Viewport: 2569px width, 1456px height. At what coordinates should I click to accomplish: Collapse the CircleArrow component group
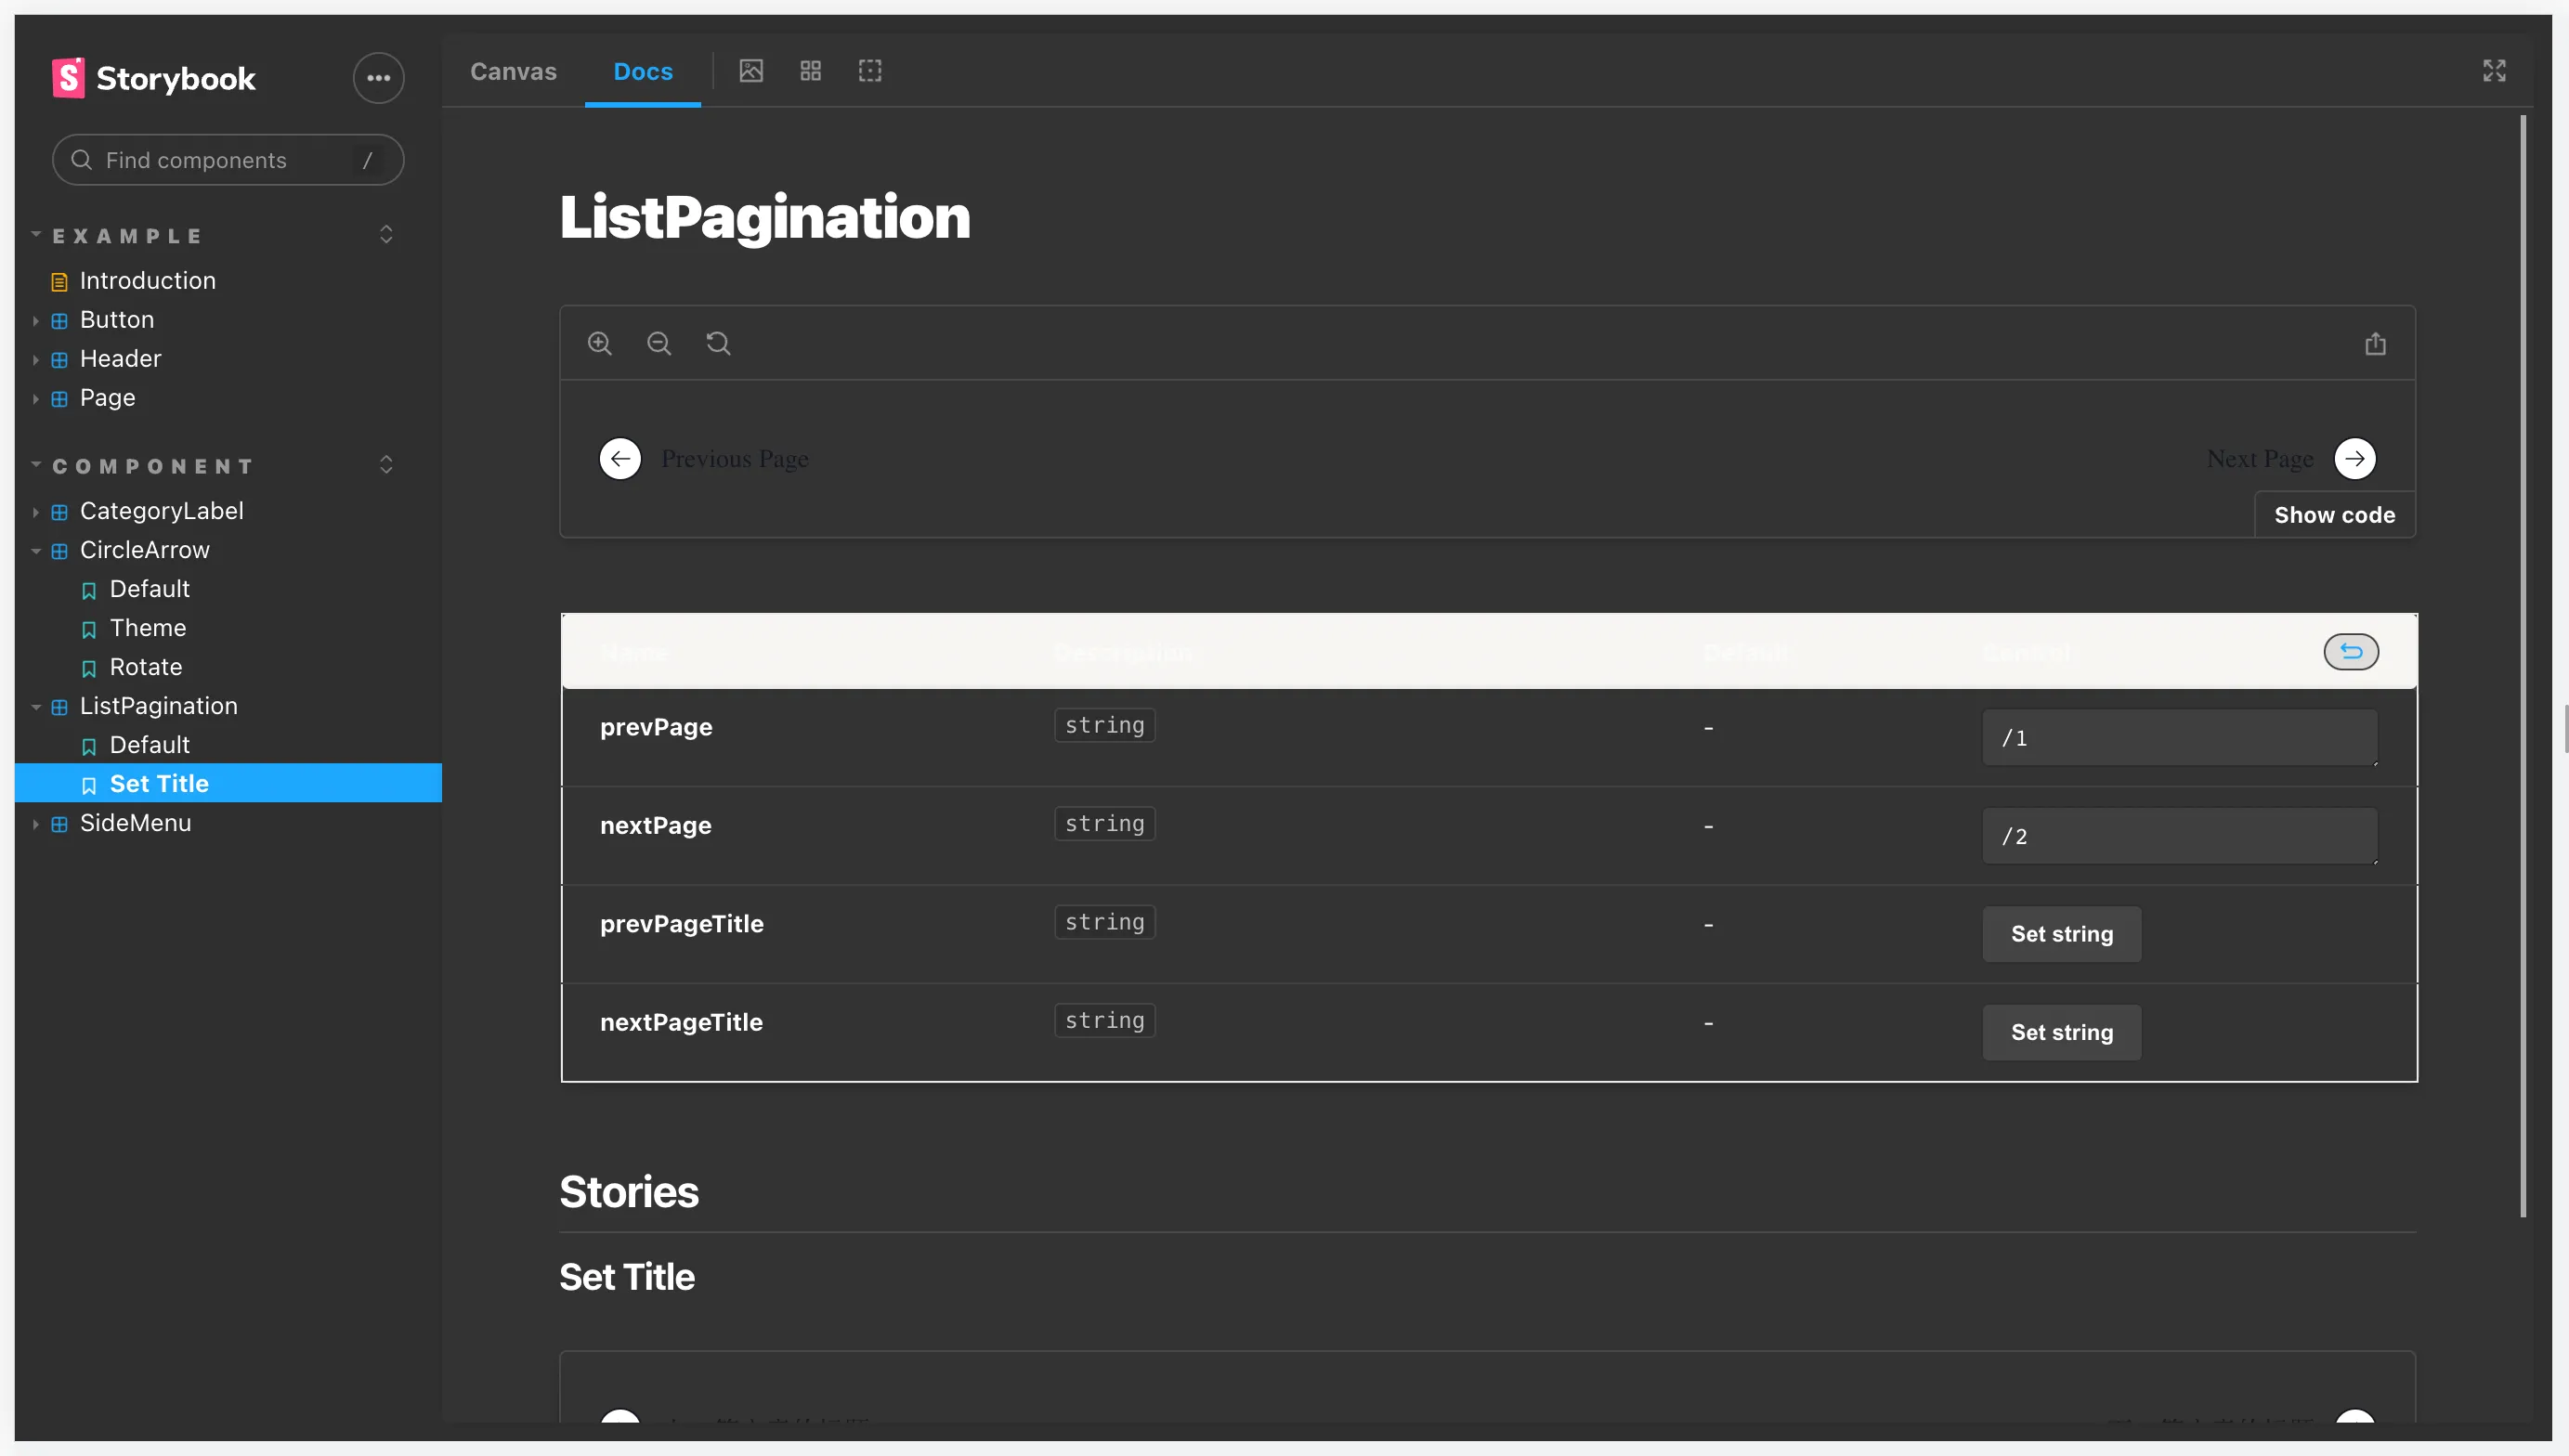36,550
